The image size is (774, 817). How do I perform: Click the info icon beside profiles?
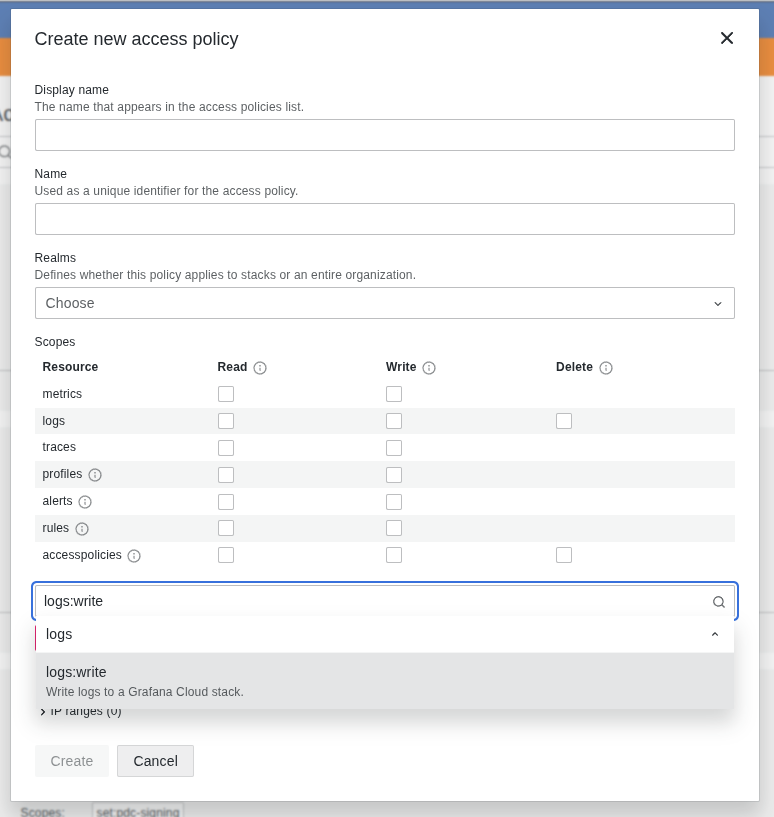(x=95, y=475)
